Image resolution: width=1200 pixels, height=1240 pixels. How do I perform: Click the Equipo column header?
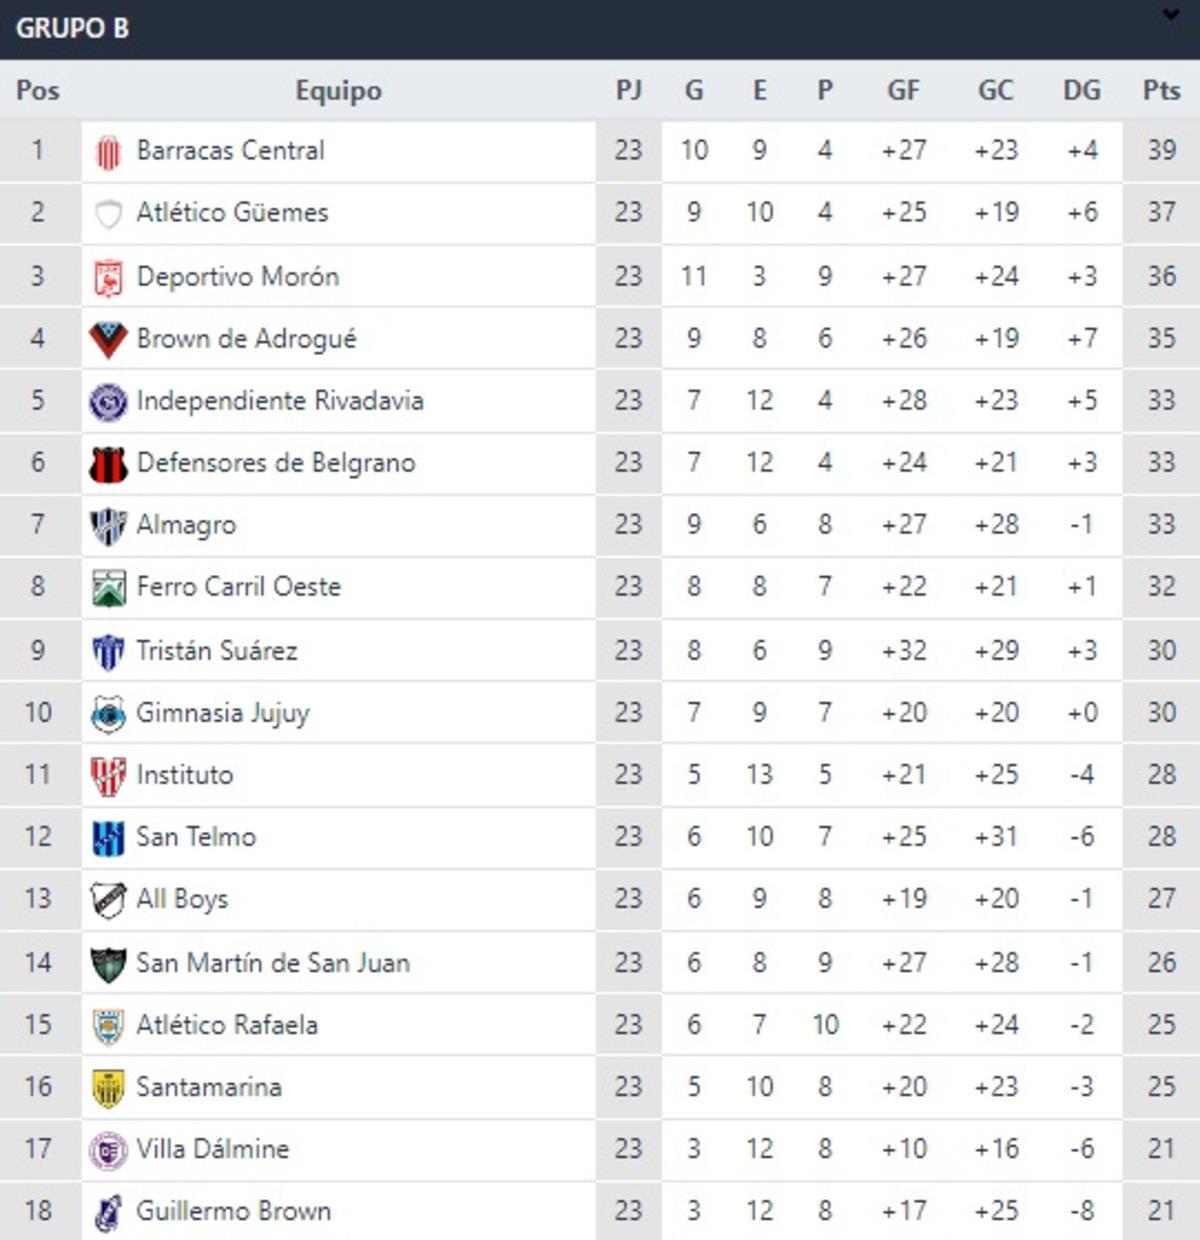(338, 90)
